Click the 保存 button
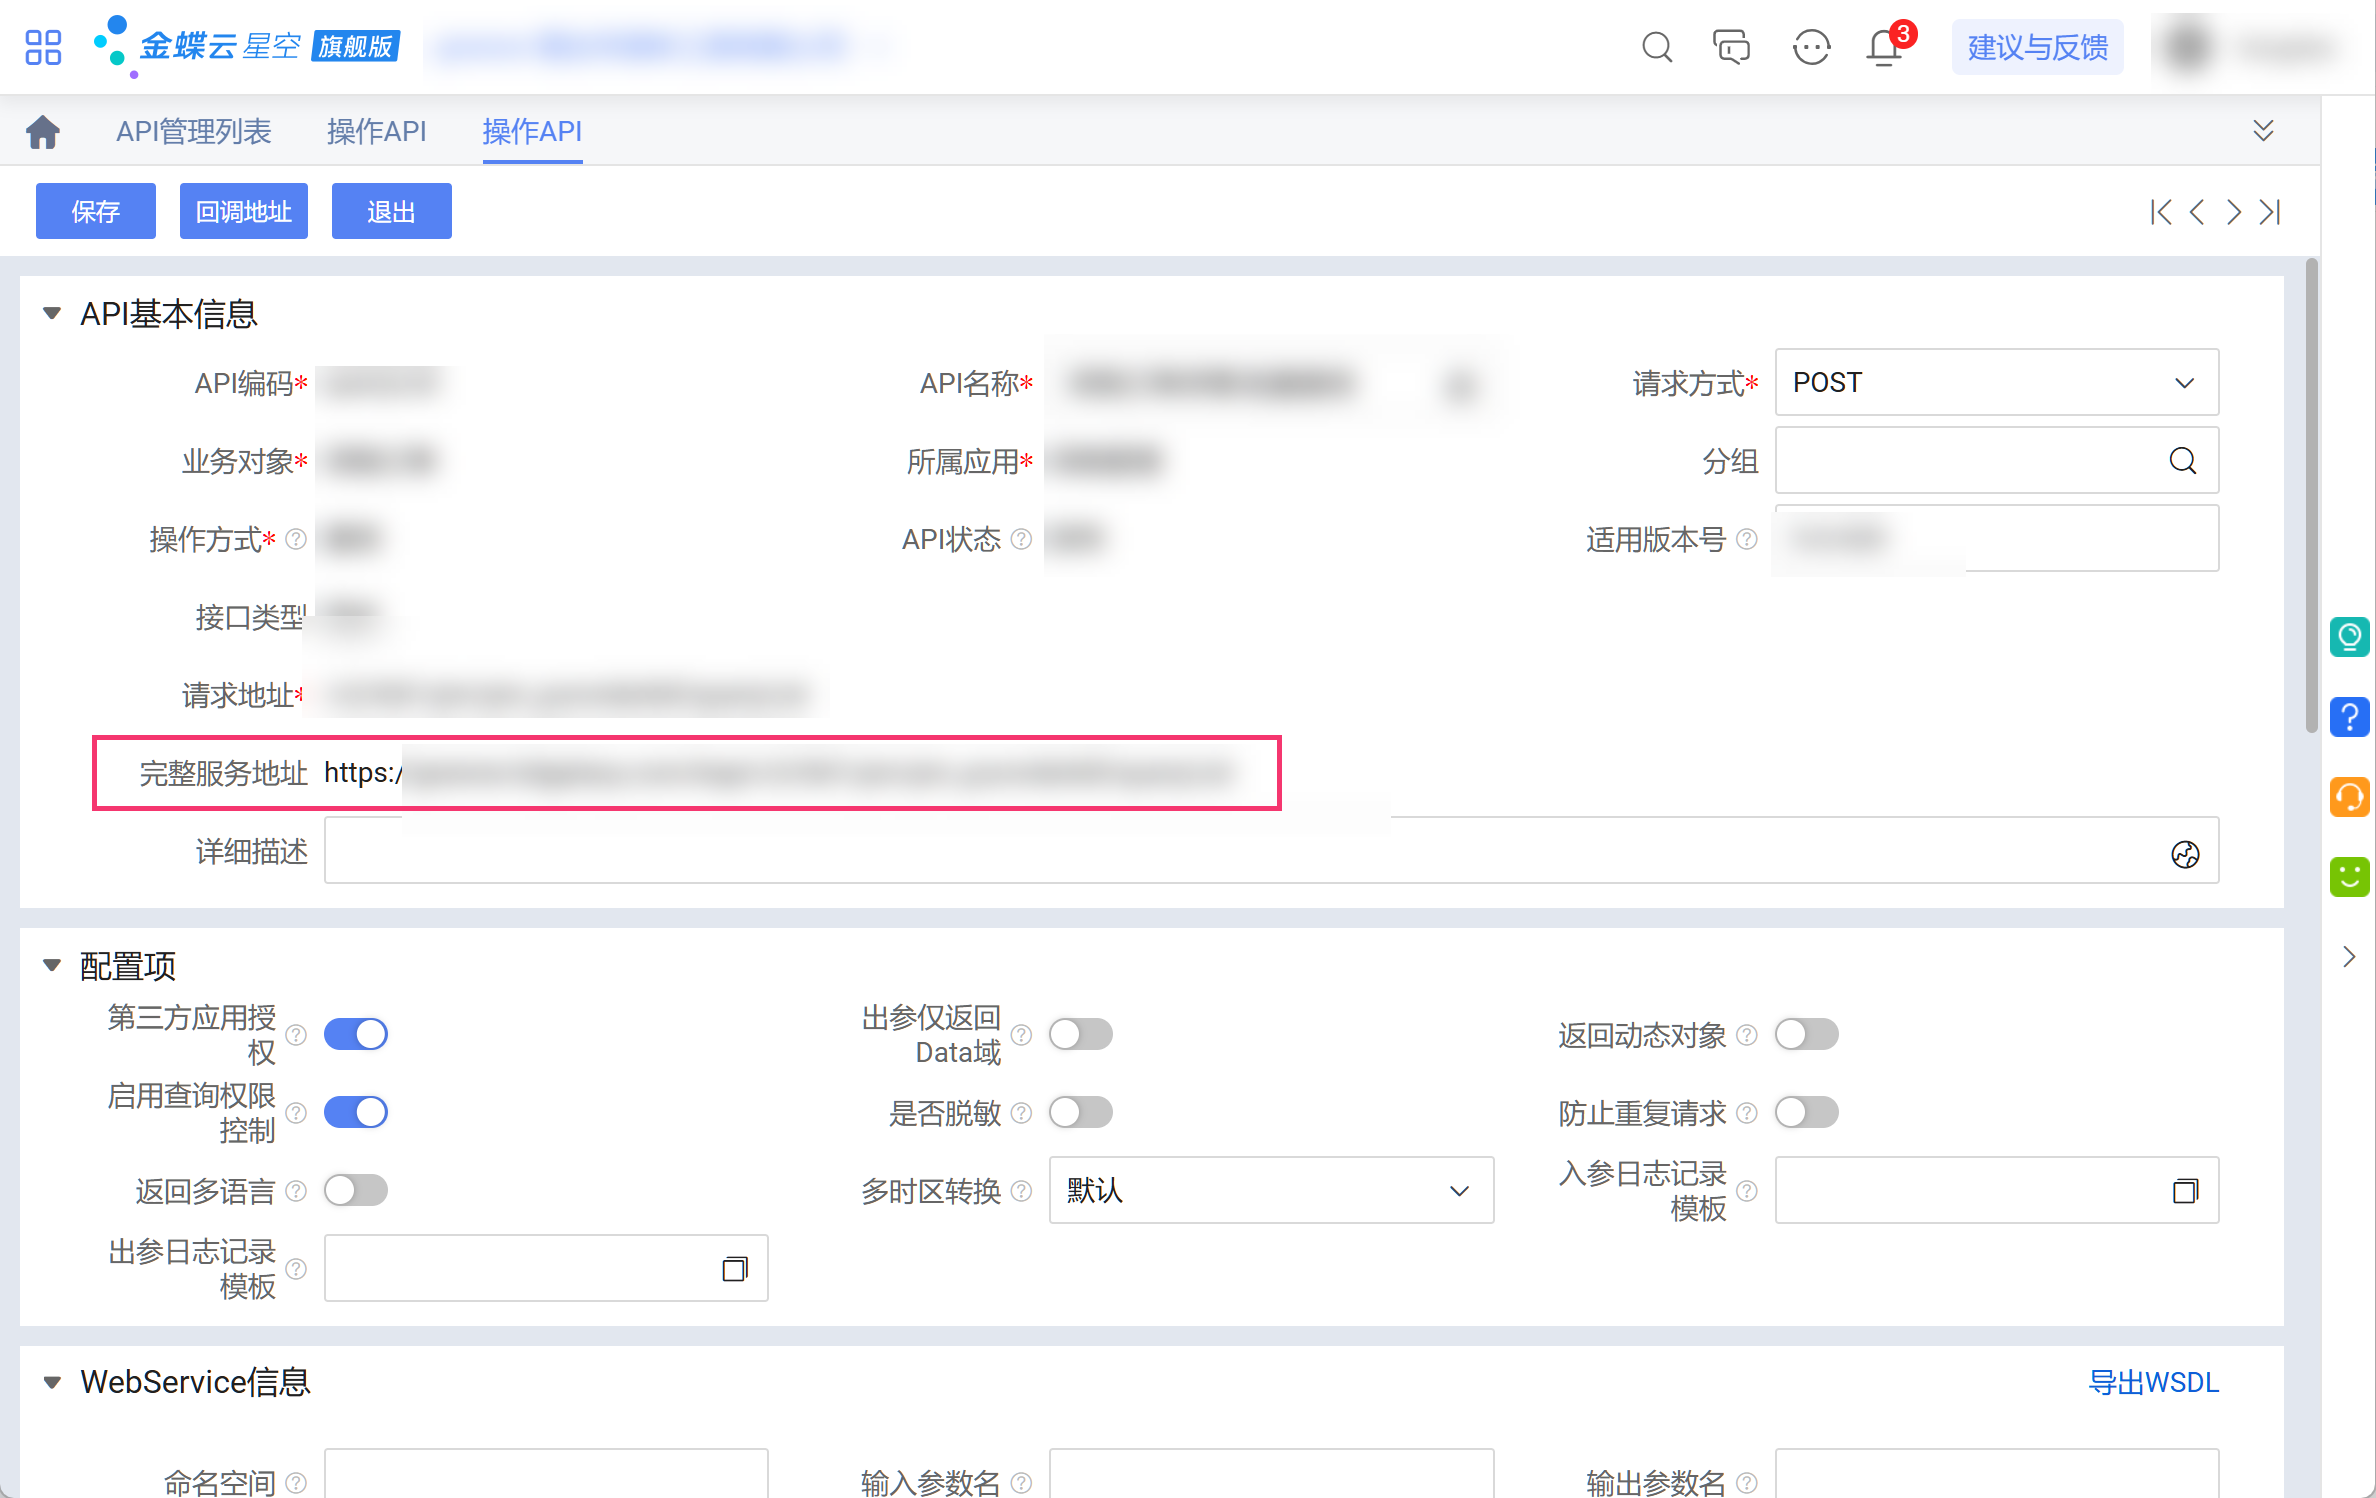 point(95,212)
